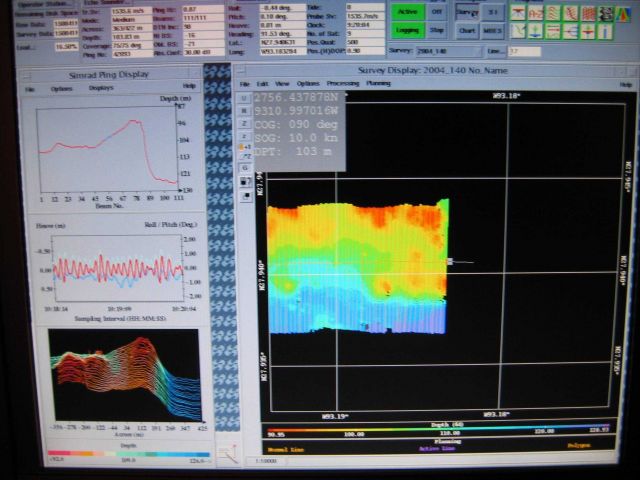Click the solid square tool below 'U'
Screen dimensions: 640x480
point(244,111)
